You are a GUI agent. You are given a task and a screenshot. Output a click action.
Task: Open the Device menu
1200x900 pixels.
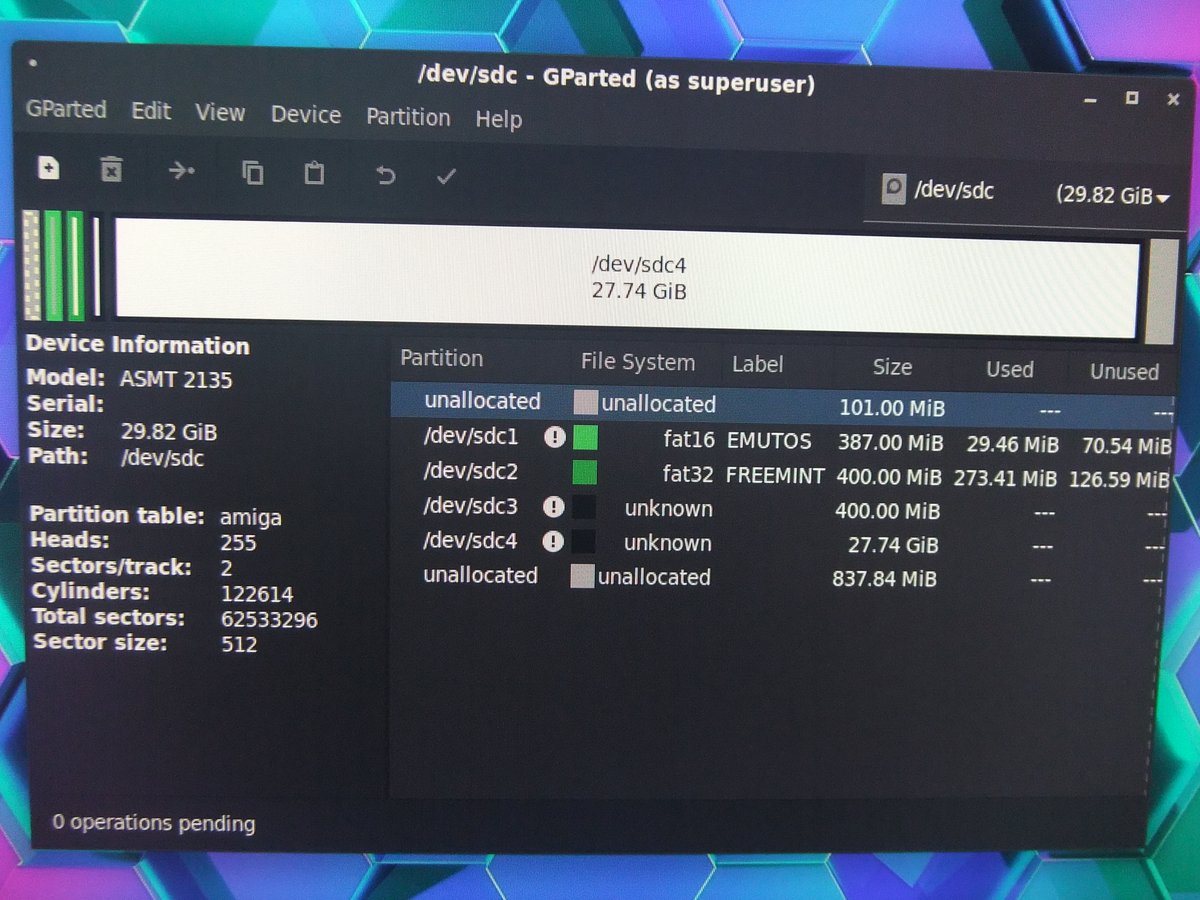click(x=306, y=115)
